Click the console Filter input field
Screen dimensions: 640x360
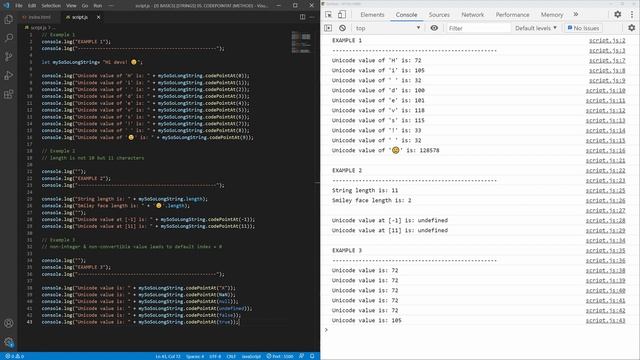pos(478,28)
